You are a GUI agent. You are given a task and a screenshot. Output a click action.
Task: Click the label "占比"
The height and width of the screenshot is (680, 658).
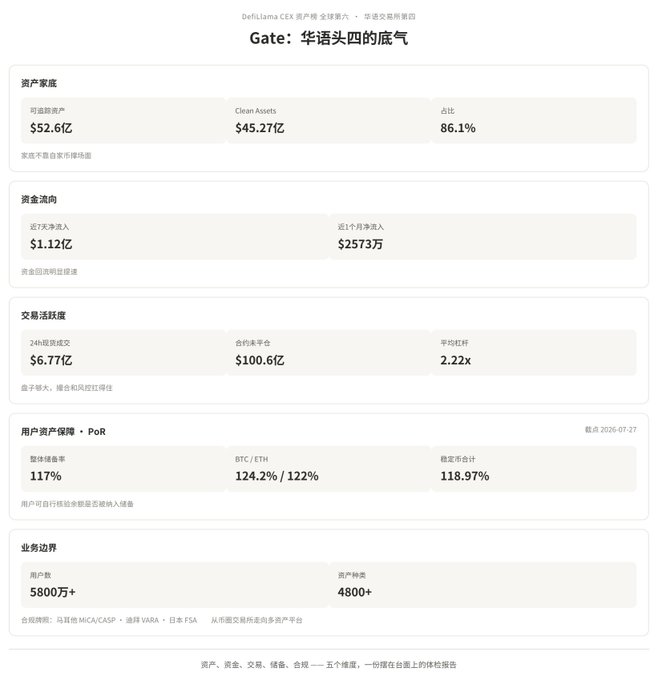point(447,111)
